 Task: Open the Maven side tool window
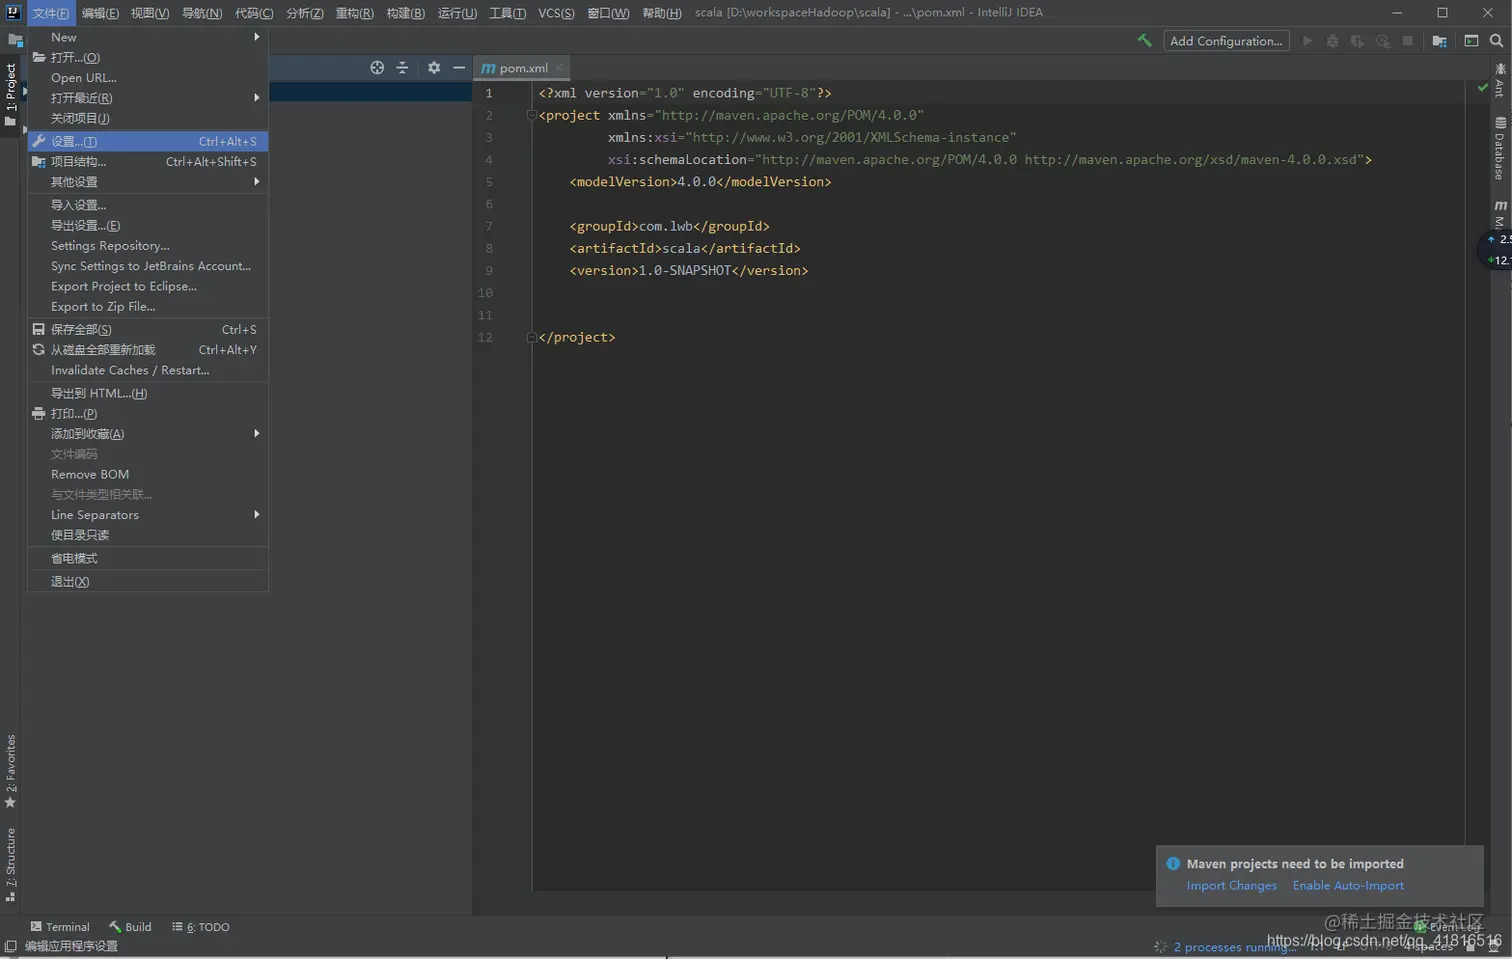tap(1500, 215)
